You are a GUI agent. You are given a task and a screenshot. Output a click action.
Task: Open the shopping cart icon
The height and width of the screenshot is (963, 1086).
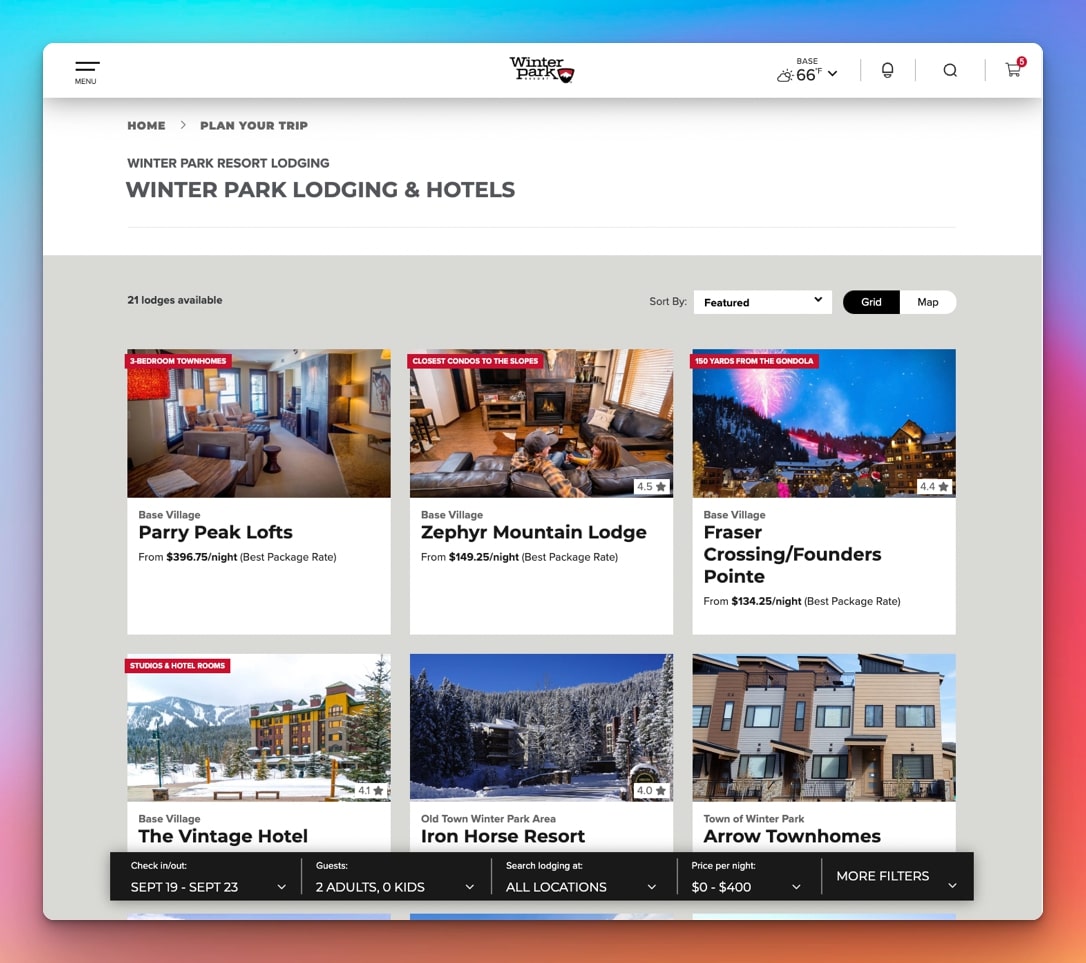1013,70
